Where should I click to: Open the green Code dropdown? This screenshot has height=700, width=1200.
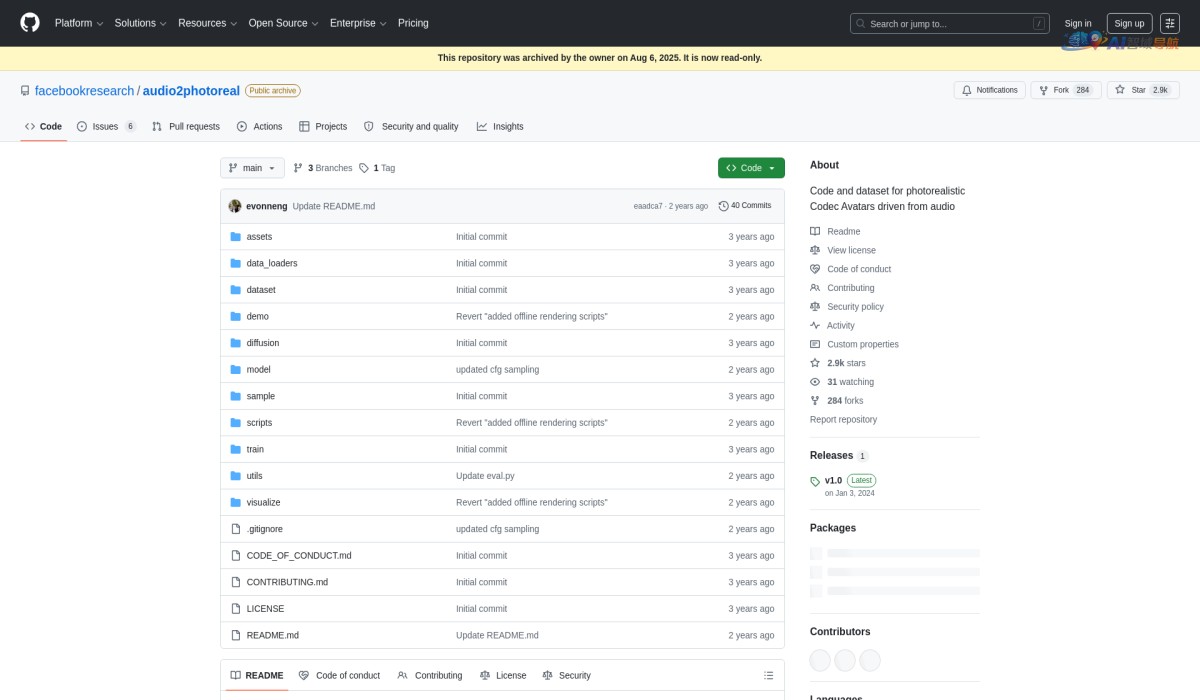click(751, 168)
